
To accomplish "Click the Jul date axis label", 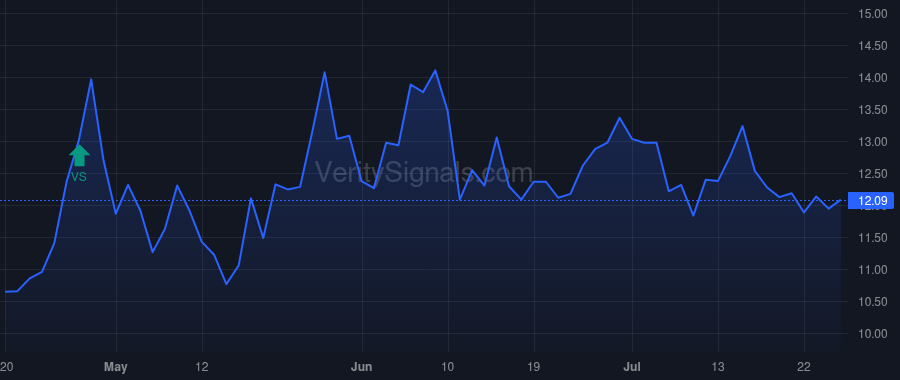I will click(632, 367).
